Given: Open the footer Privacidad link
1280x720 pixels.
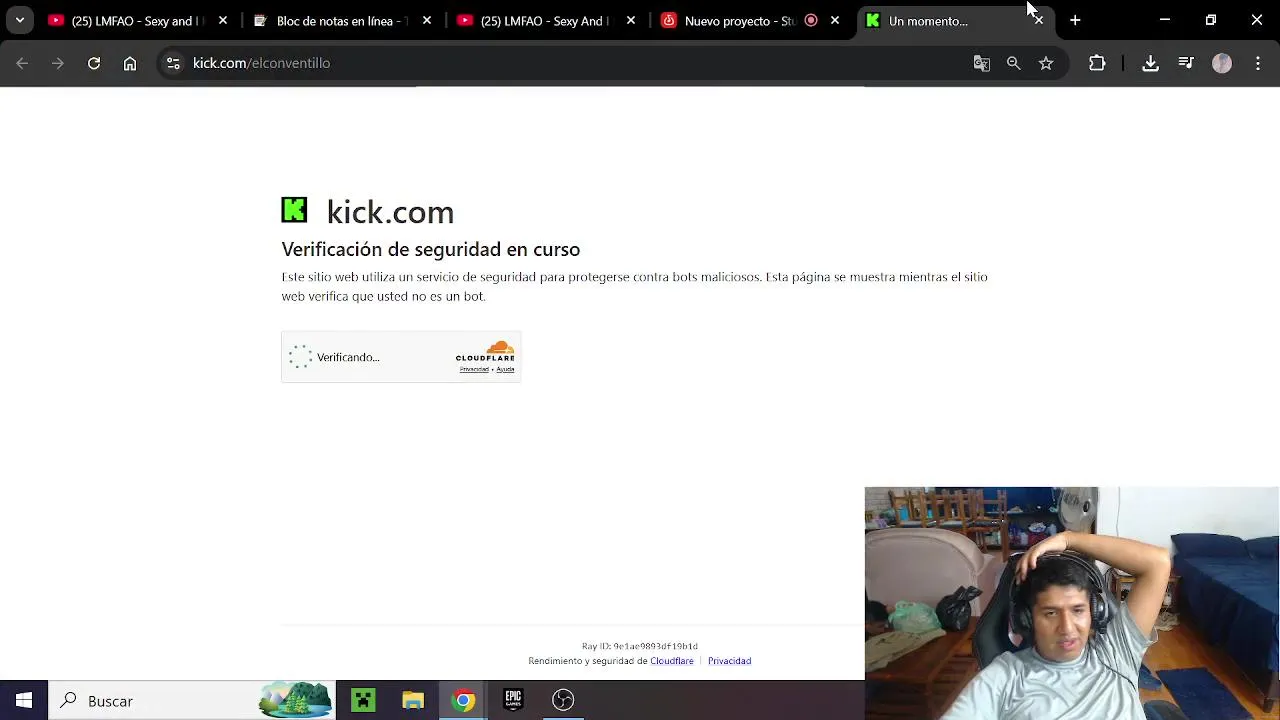Looking at the screenshot, I should point(729,661).
